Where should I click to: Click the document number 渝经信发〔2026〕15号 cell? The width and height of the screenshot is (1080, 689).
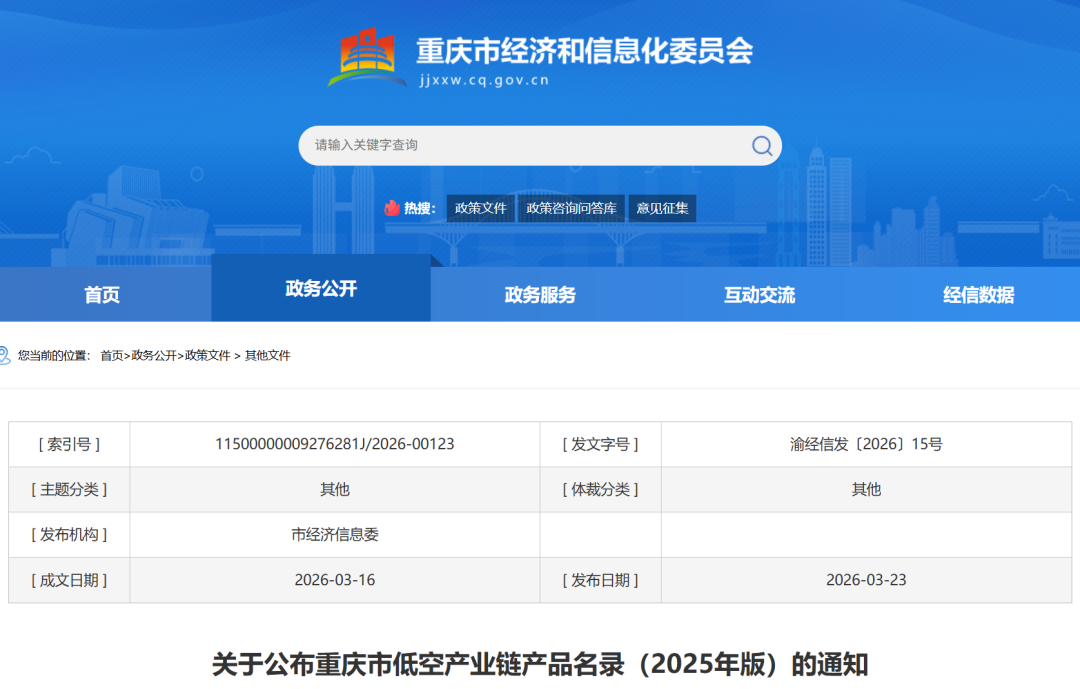[866, 444]
